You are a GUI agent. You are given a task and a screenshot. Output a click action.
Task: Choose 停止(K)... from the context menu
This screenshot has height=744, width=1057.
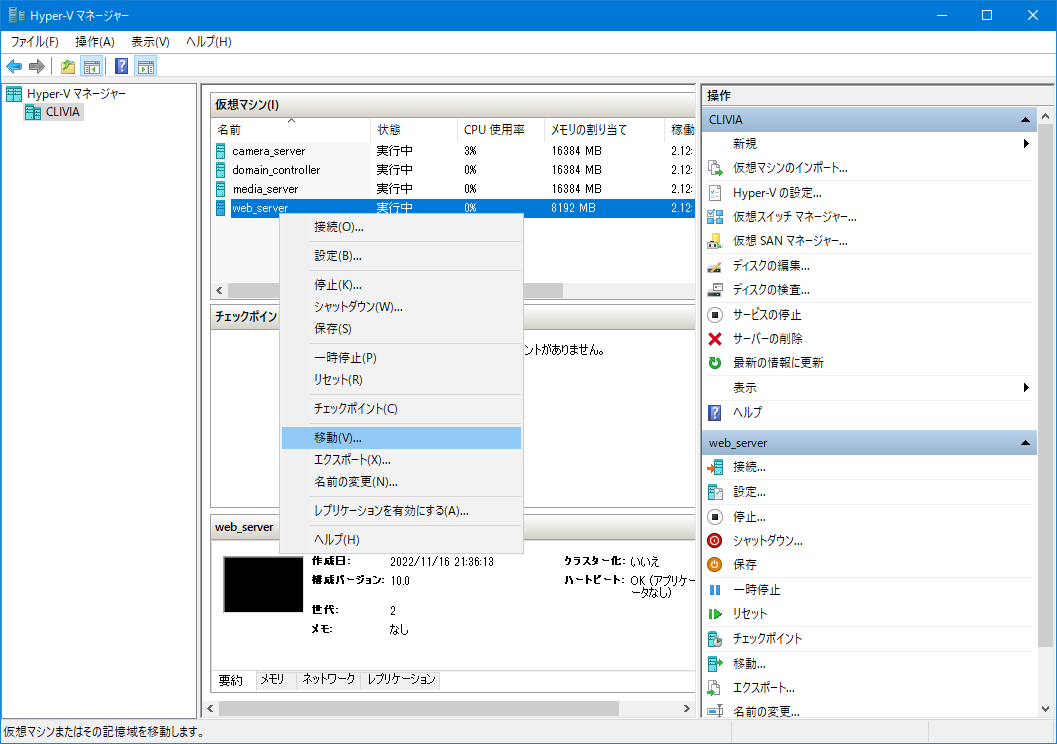[401, 285]
